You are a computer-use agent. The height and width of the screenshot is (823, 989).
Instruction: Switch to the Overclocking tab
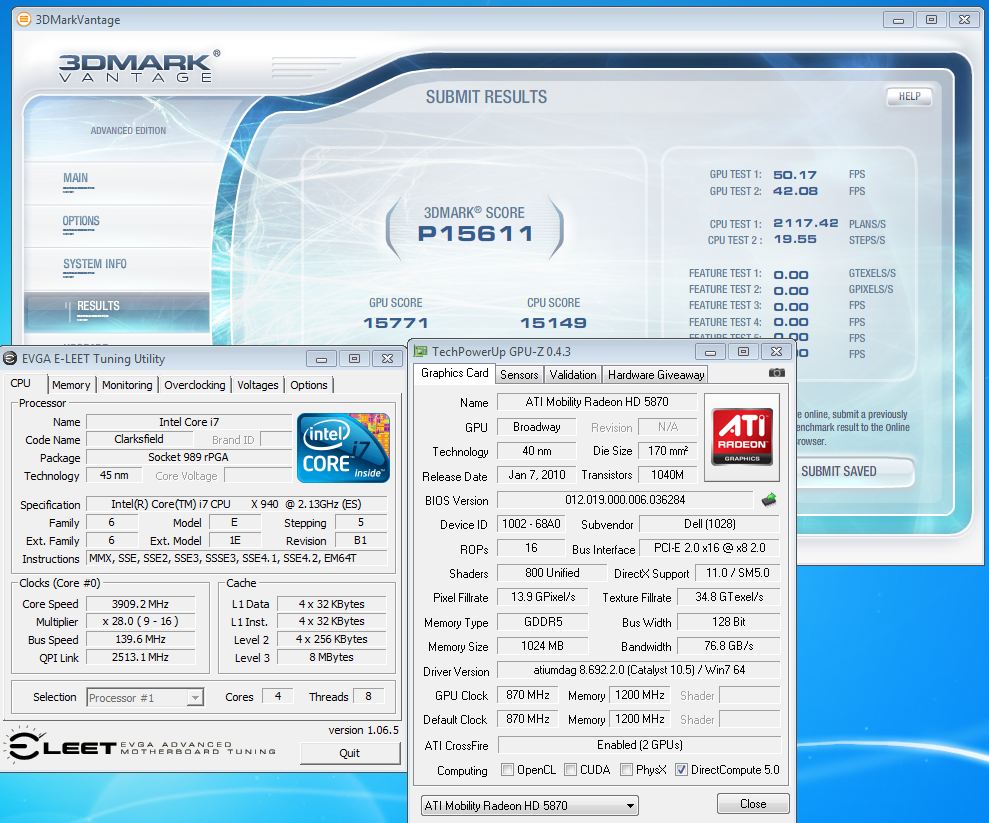pyautogui.click(x=194, y=385)
